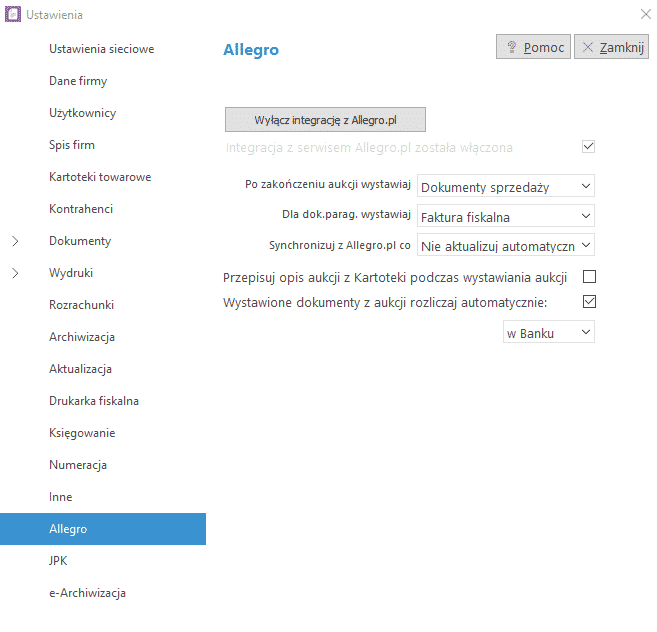Select Drukarka fiskalna in sidebar
Image resolution: width=657 pixels, height=632 pixels.
click(94, 401)
